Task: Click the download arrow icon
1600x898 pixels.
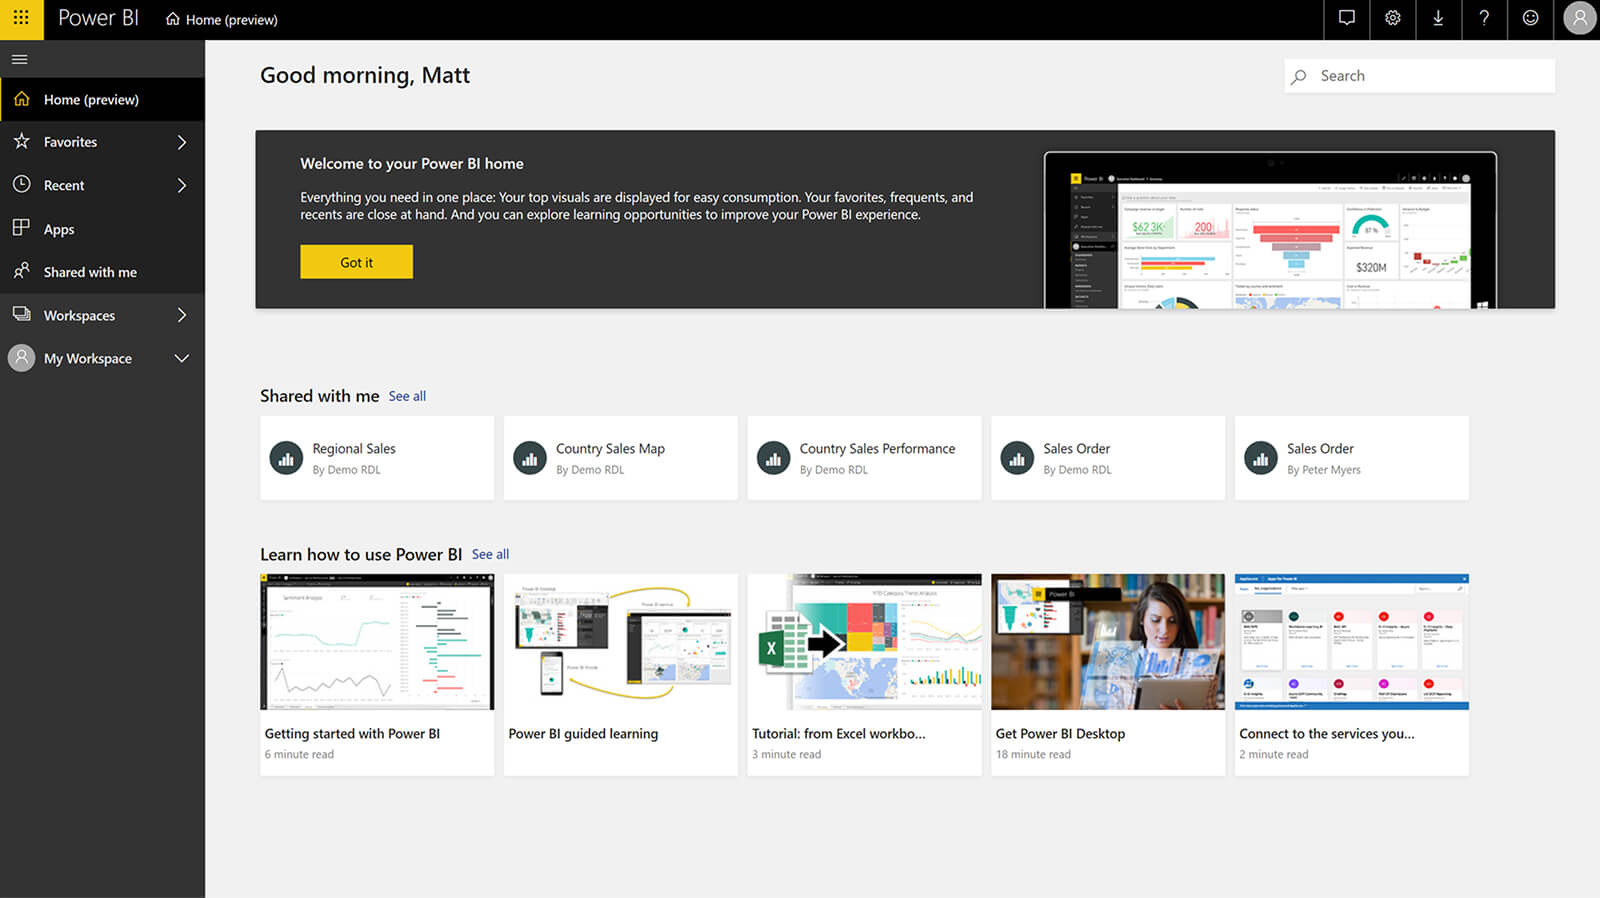Action: point(1438,19)
